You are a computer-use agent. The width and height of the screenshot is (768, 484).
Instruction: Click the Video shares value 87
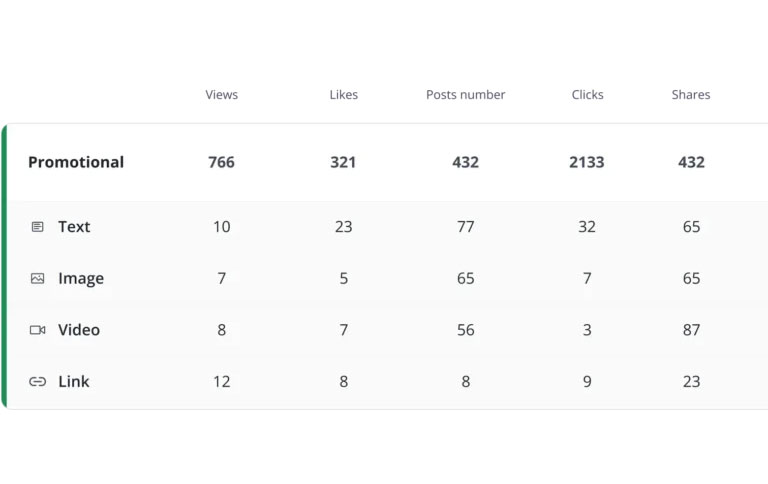coord(691,330)
